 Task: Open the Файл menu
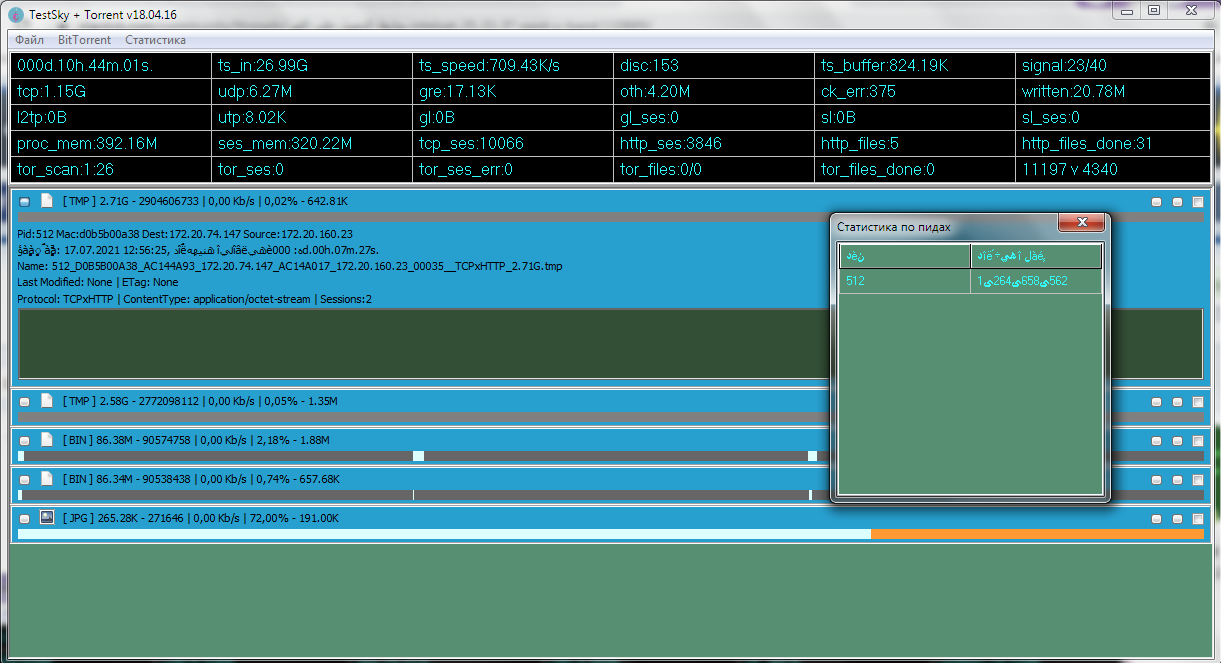pos(29,40)
